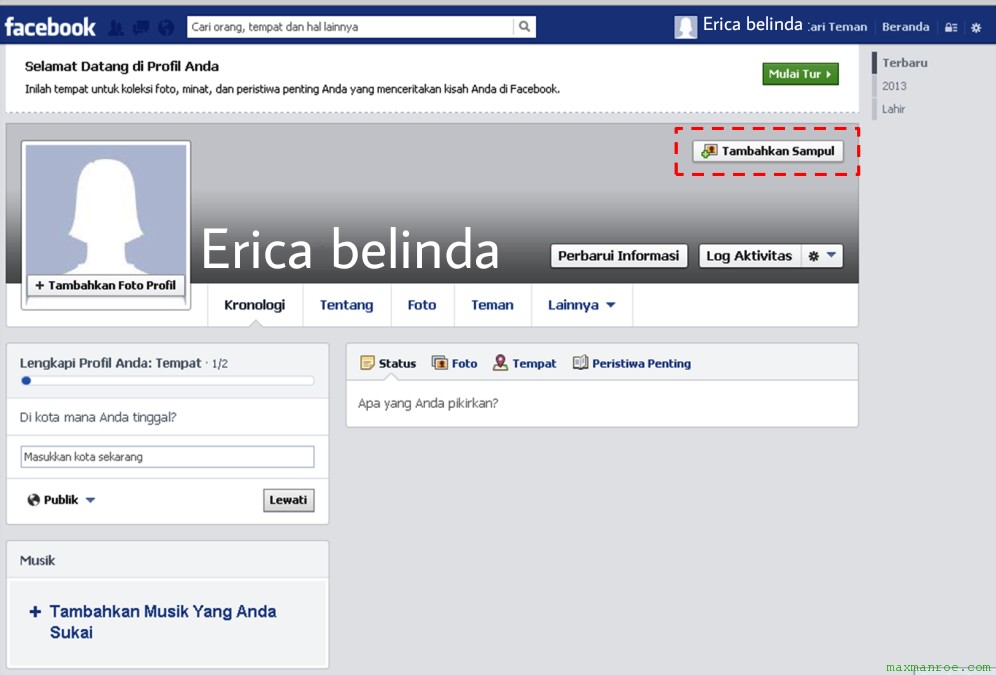The height and width of the screenshot is (675, 996).
Task: Open privacy shortcuts lock icon
Action: (951, 28)
